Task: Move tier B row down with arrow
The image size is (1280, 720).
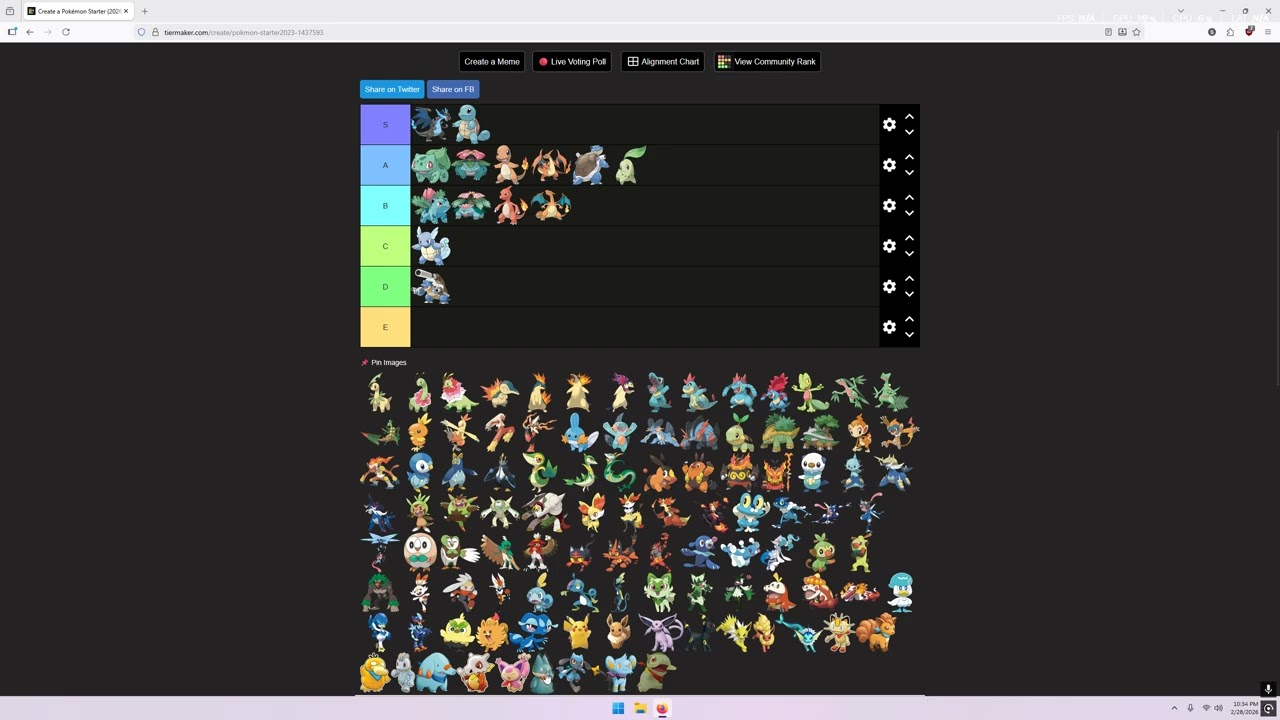Action: tap(909, 213)
